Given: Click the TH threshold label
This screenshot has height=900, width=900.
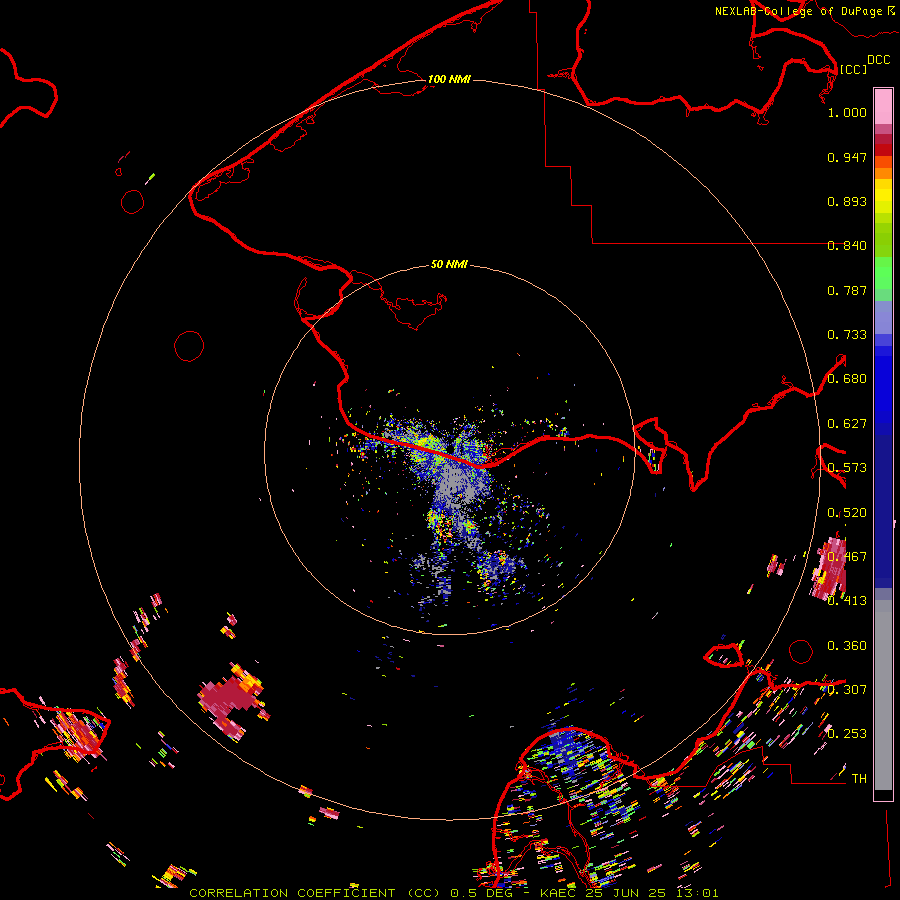Looking at the screenshot, I should pyautogui.click(x=859, y=779).
